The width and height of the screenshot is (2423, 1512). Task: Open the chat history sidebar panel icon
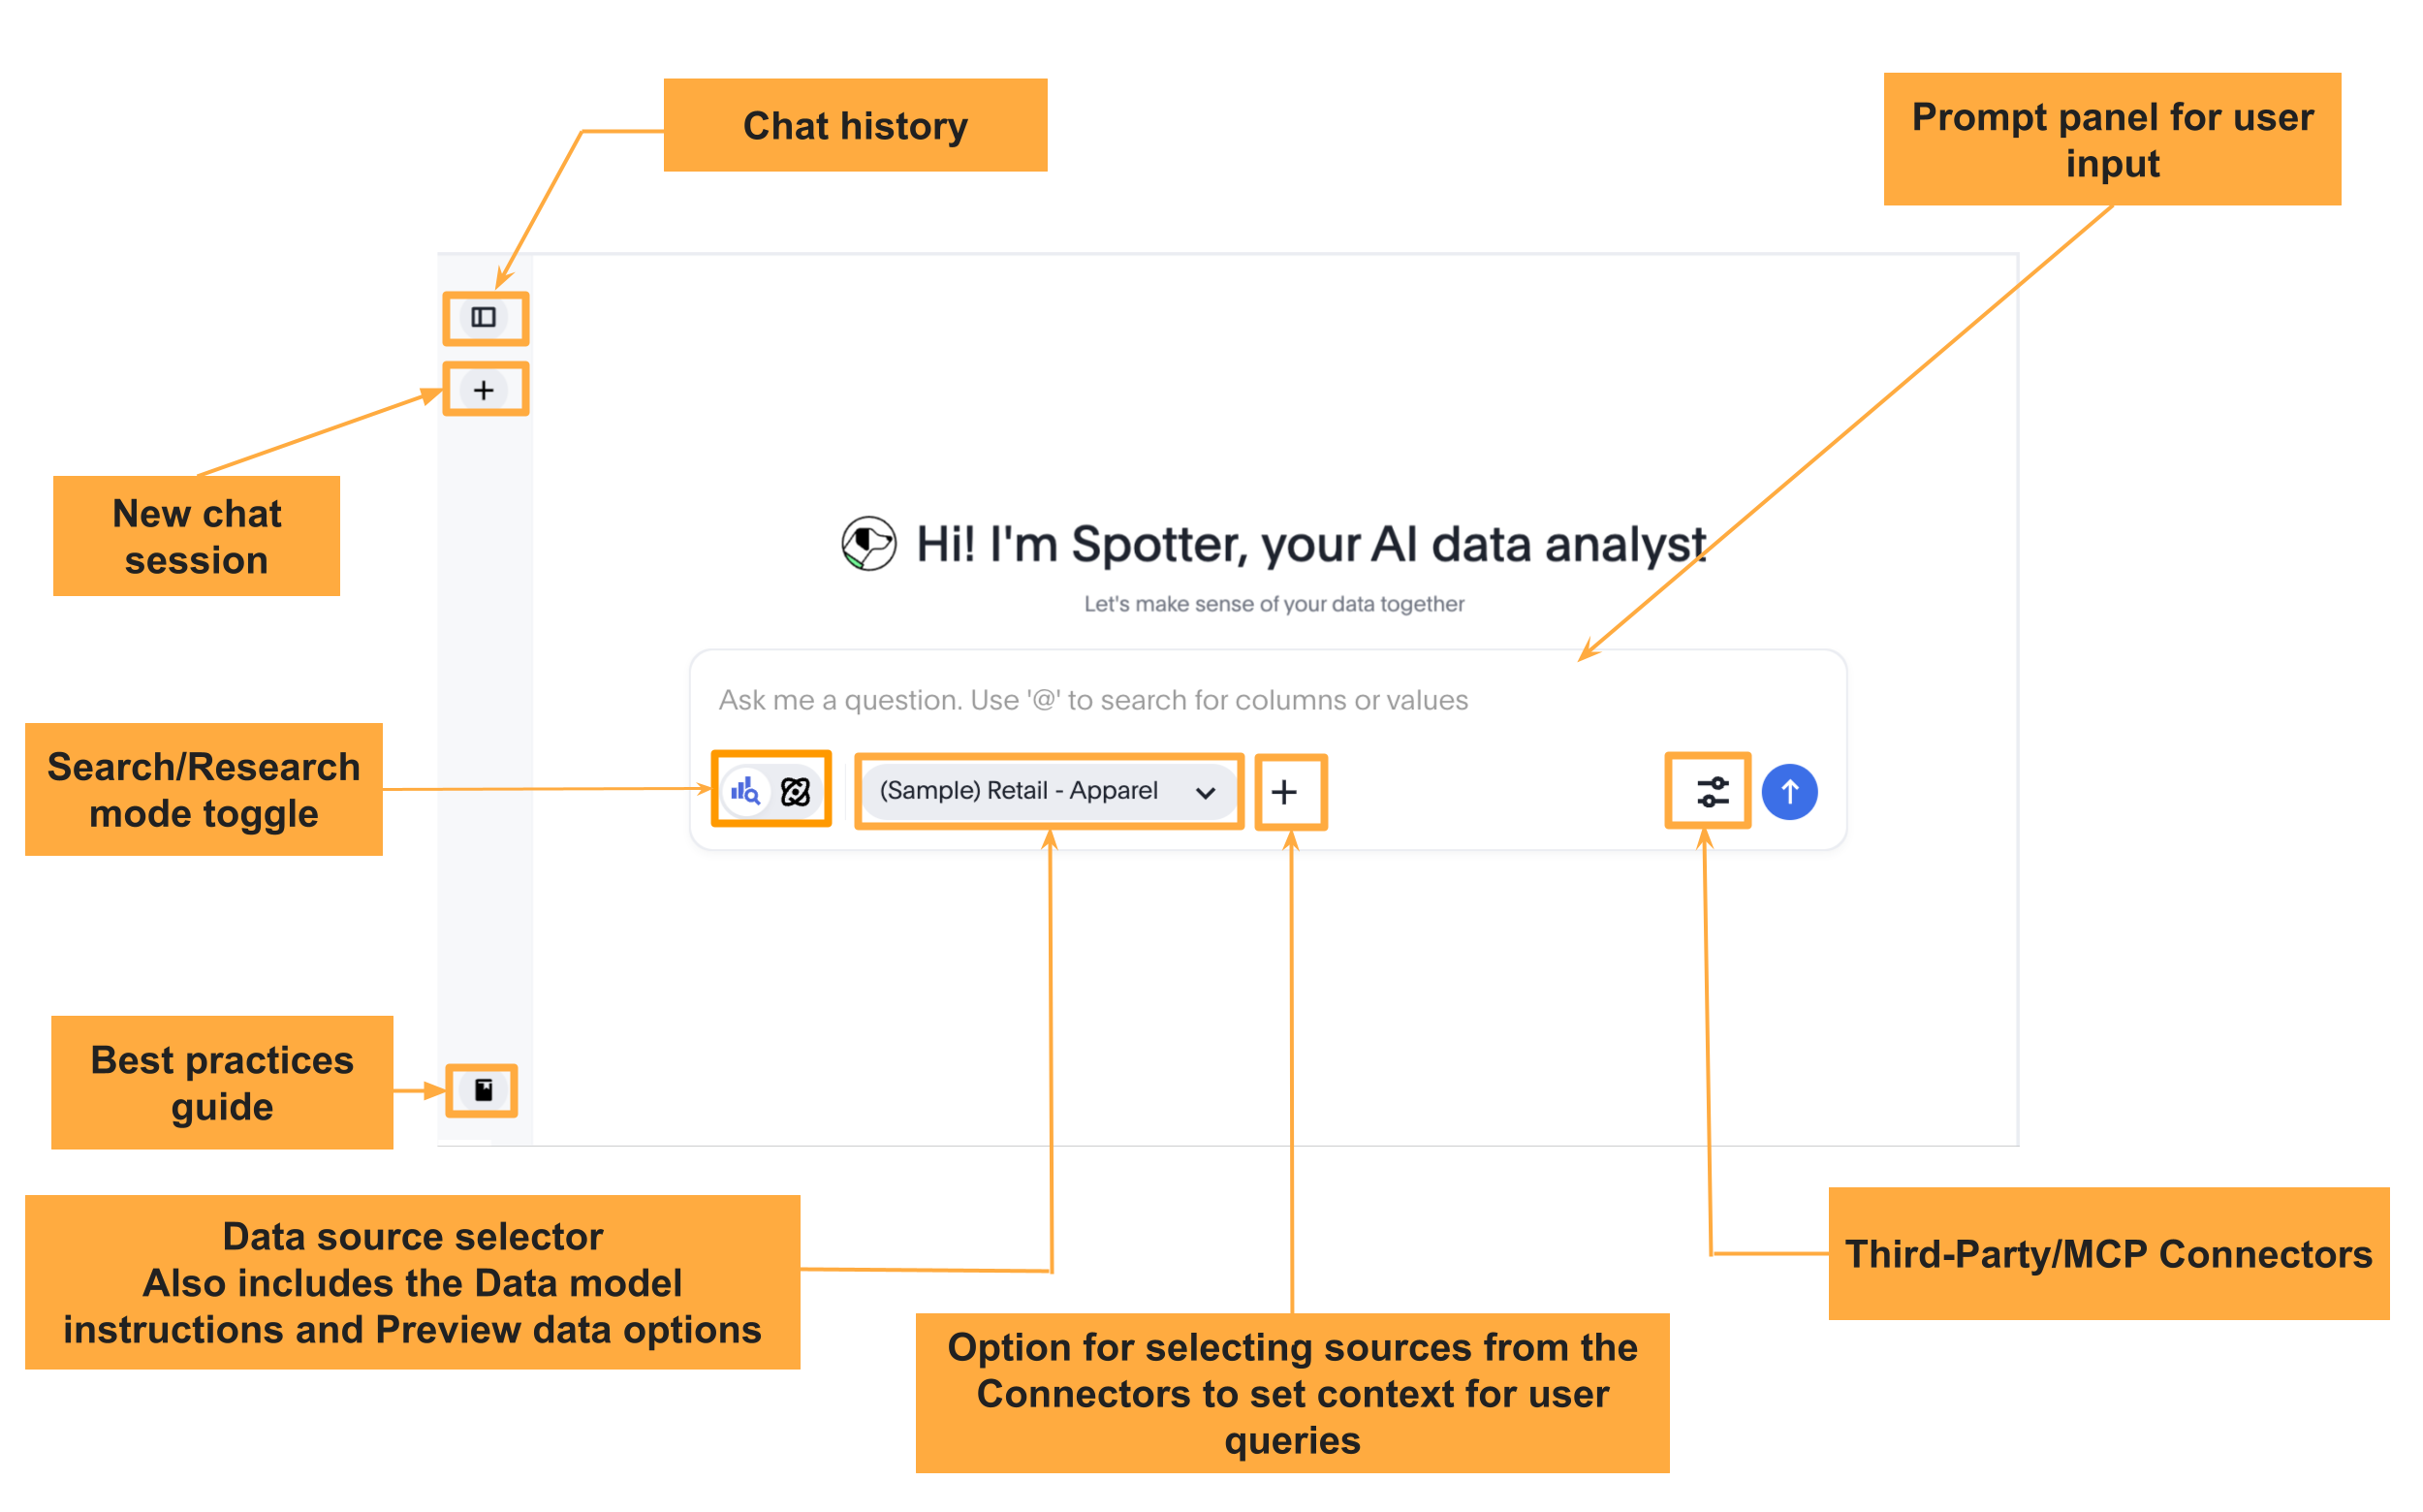tap(484, 318)
